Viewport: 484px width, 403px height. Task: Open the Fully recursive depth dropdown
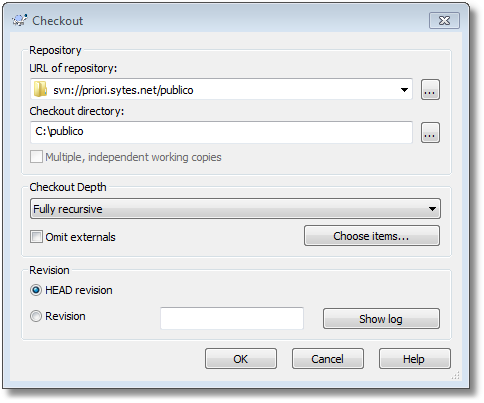pyautogui.click(x=235, y=209)
